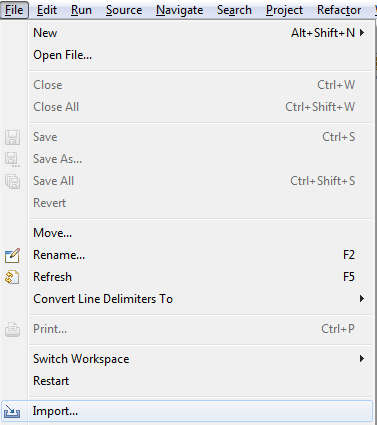Image resolution: width=377 pixels, height=425 pixels.
Task: Open the Navigate menu
Action: tap(179, 10)
